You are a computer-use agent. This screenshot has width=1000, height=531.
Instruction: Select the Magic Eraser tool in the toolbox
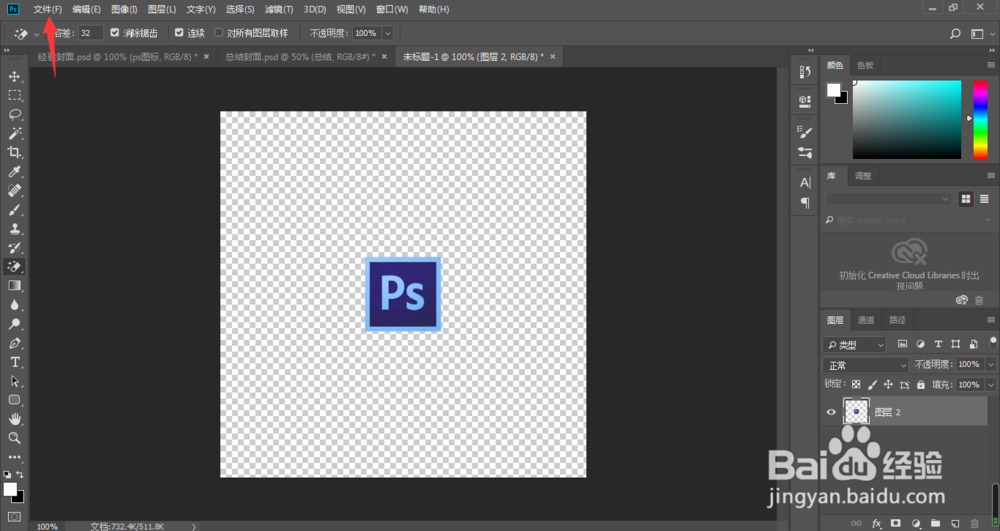pyautogui.click(x=14, y=266)
